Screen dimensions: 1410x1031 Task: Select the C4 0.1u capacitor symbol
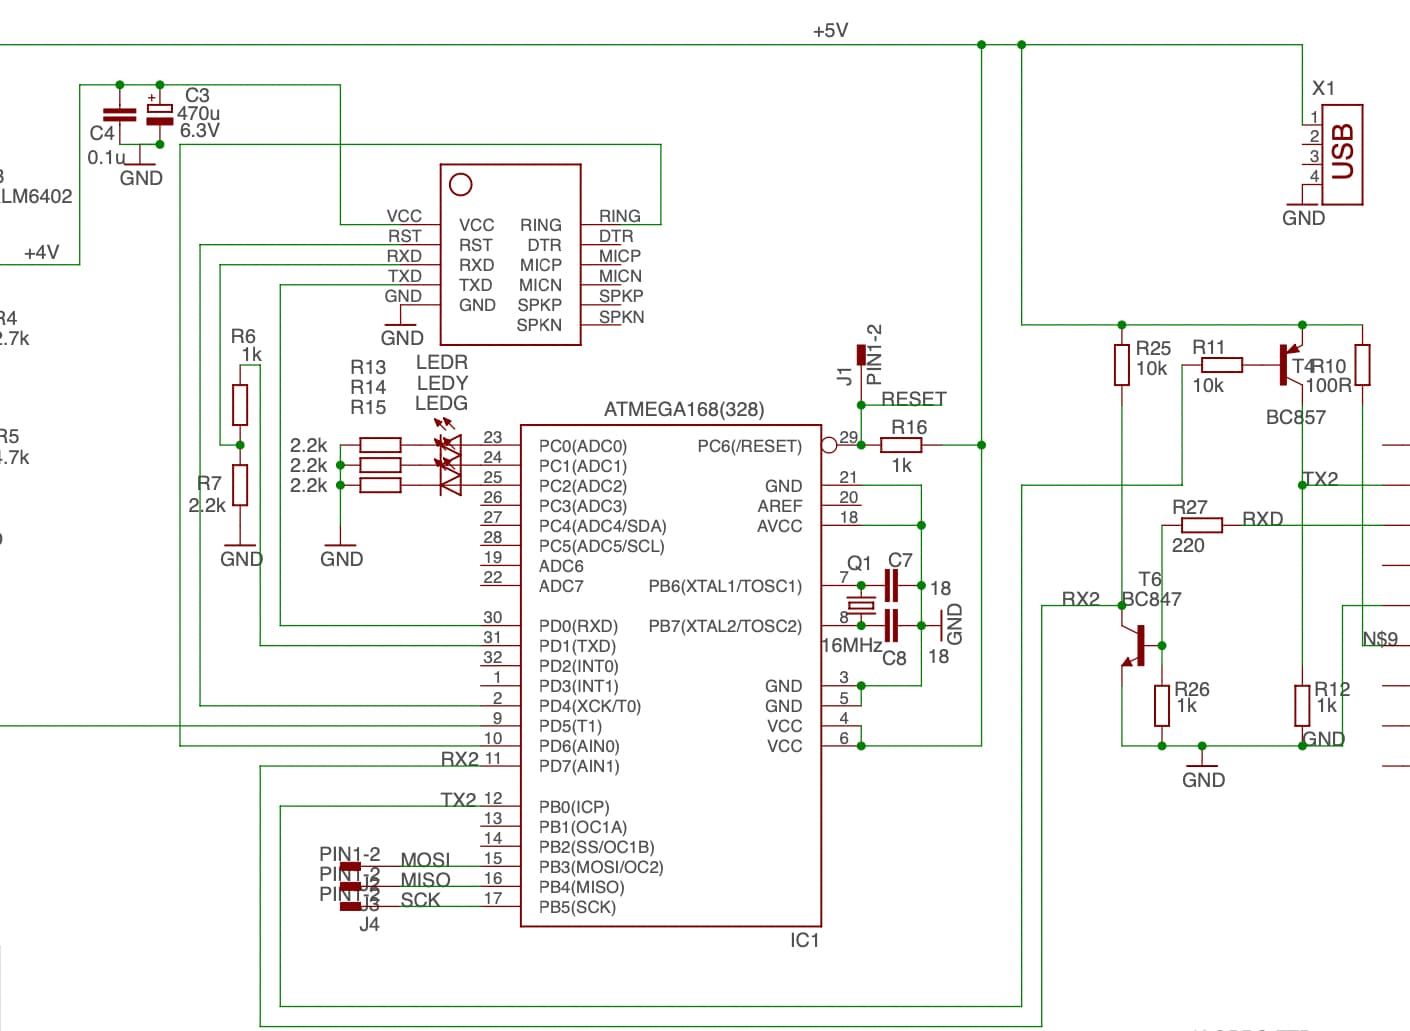coord(120,115)
